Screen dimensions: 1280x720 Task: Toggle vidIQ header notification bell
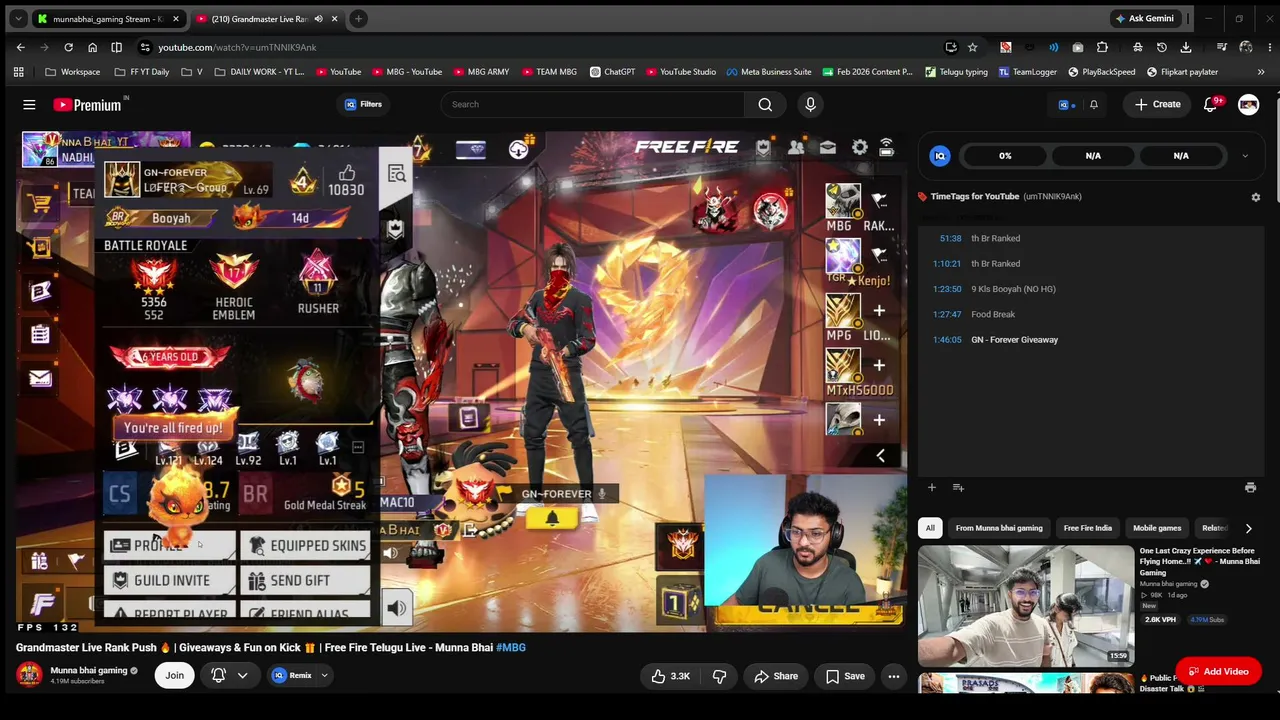pos(1094,104)
